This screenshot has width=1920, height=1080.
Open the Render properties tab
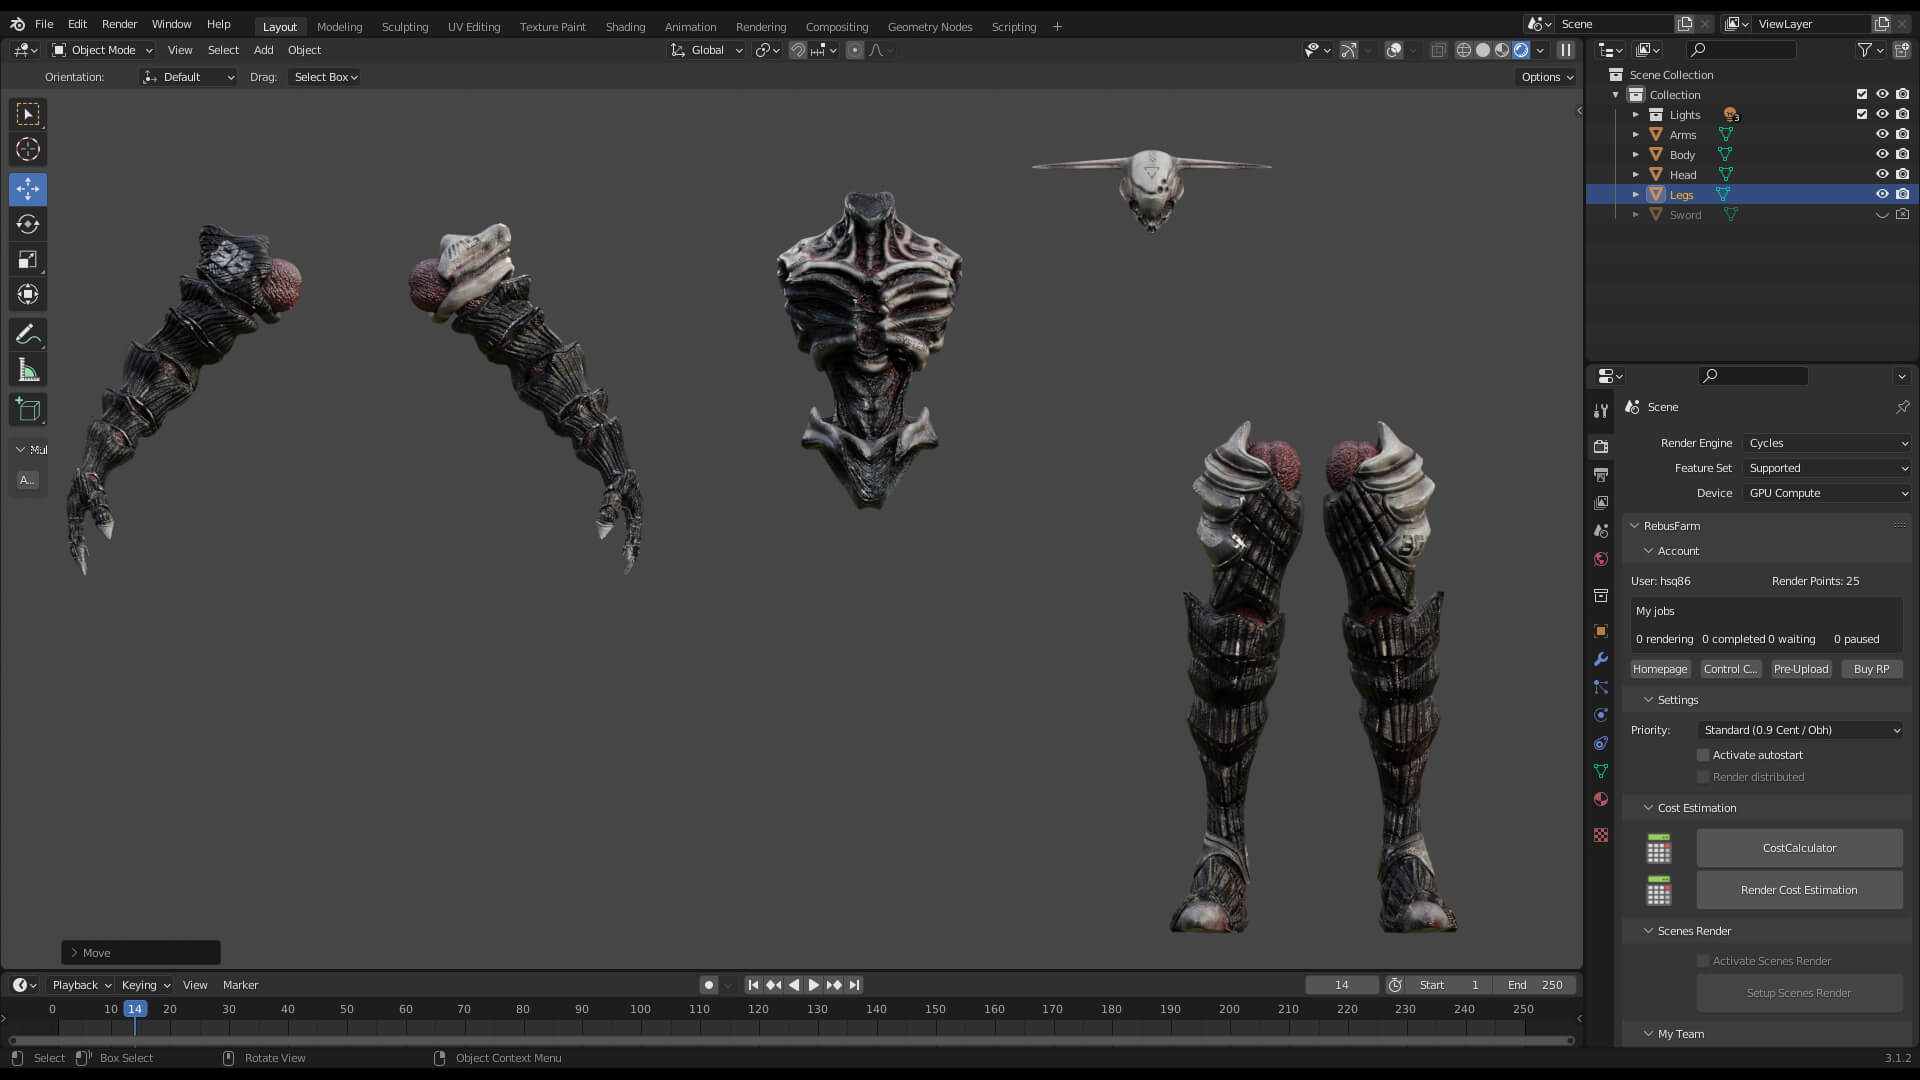click(1601, 446)
